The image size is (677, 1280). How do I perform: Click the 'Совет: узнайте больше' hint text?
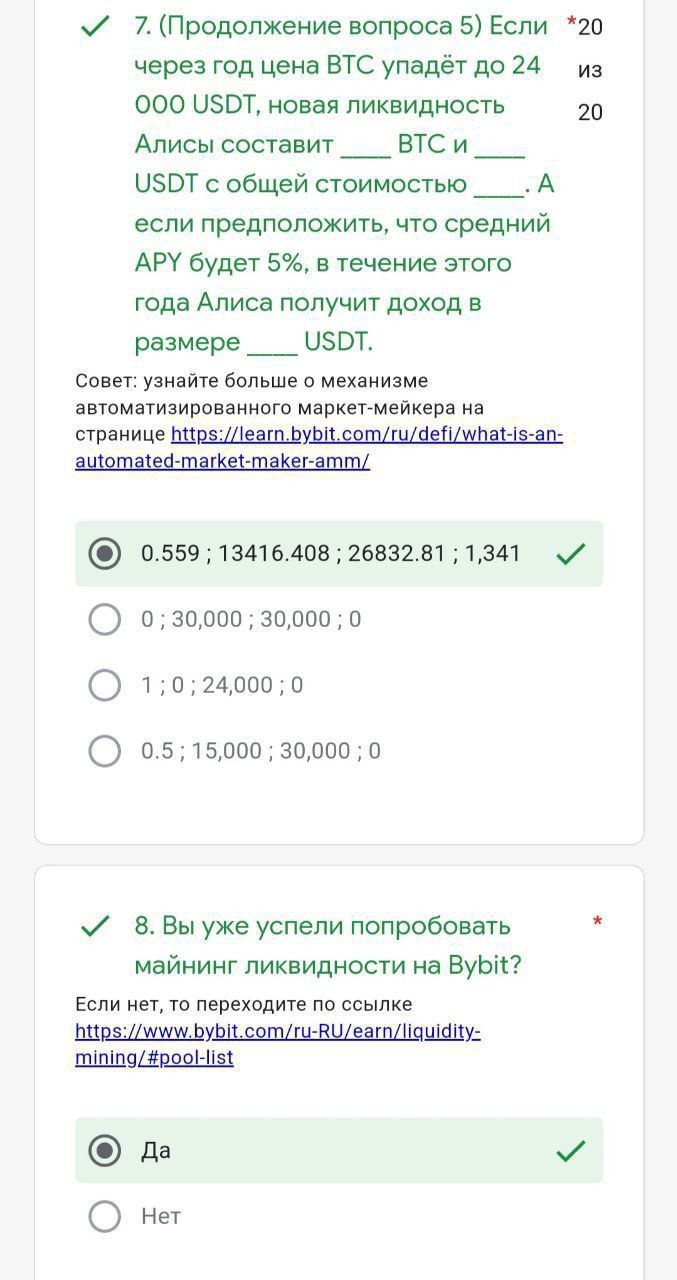251,381
